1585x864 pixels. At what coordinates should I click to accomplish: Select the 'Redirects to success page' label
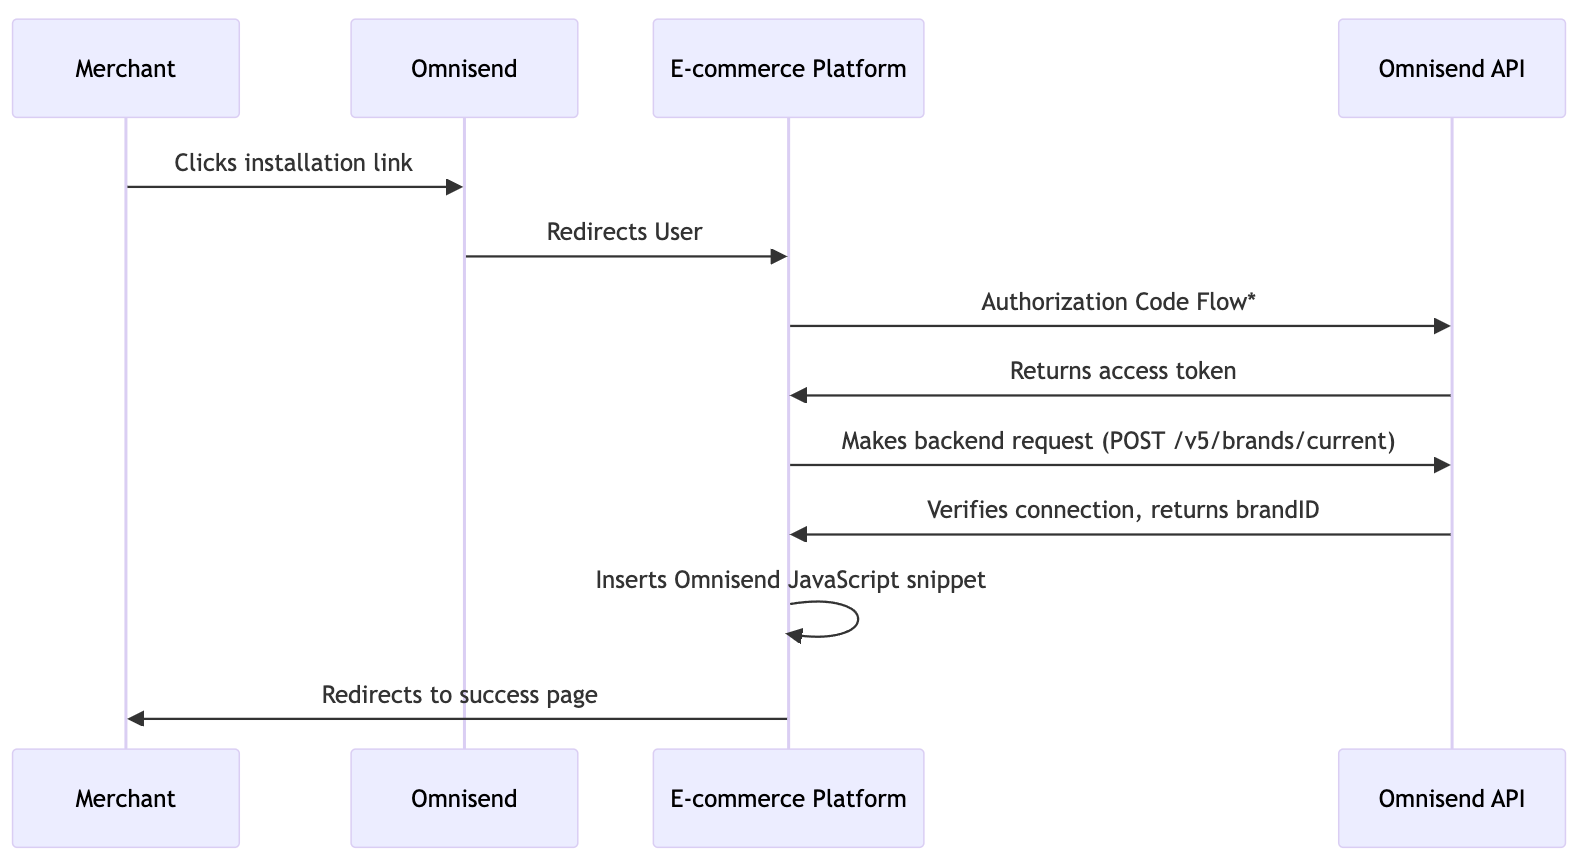click(x=460, y=695)
